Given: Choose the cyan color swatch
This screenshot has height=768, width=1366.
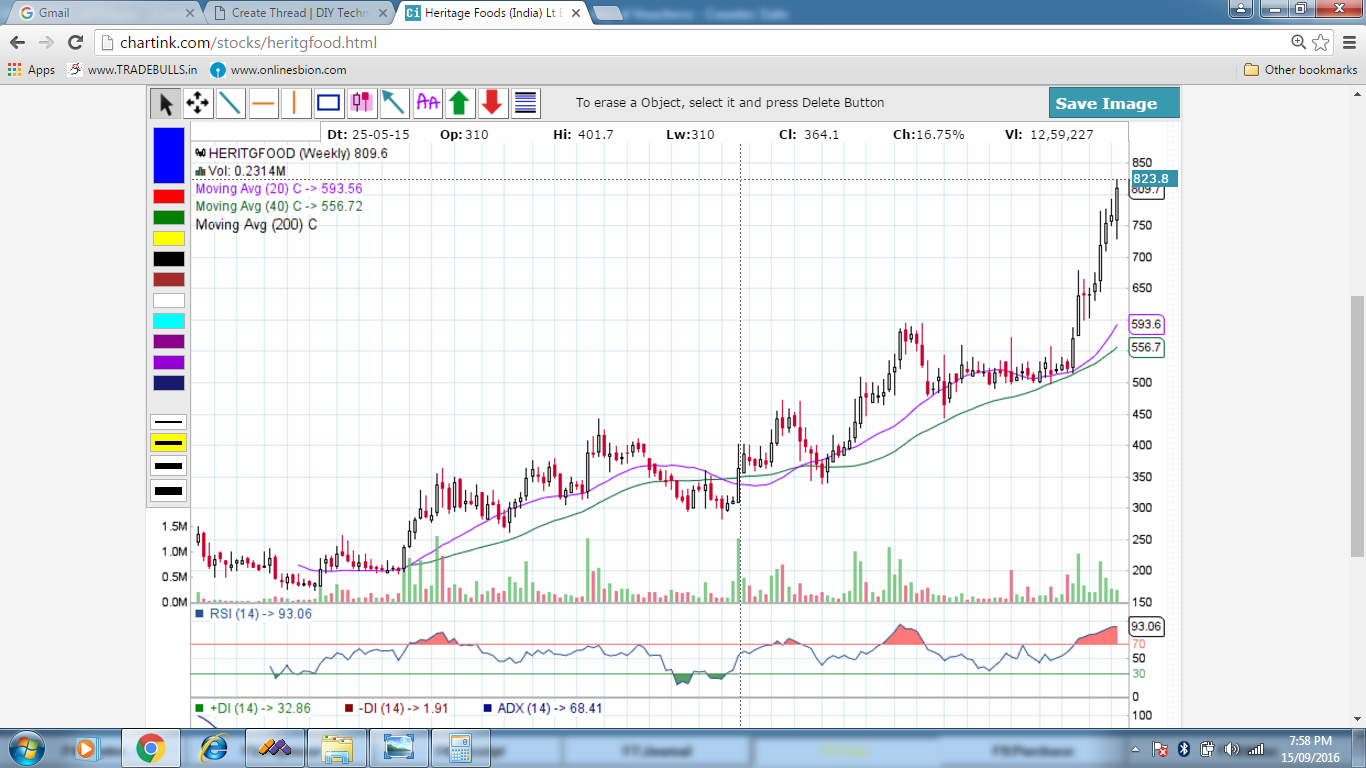Looking at the screenshot, I should point(169,321).
